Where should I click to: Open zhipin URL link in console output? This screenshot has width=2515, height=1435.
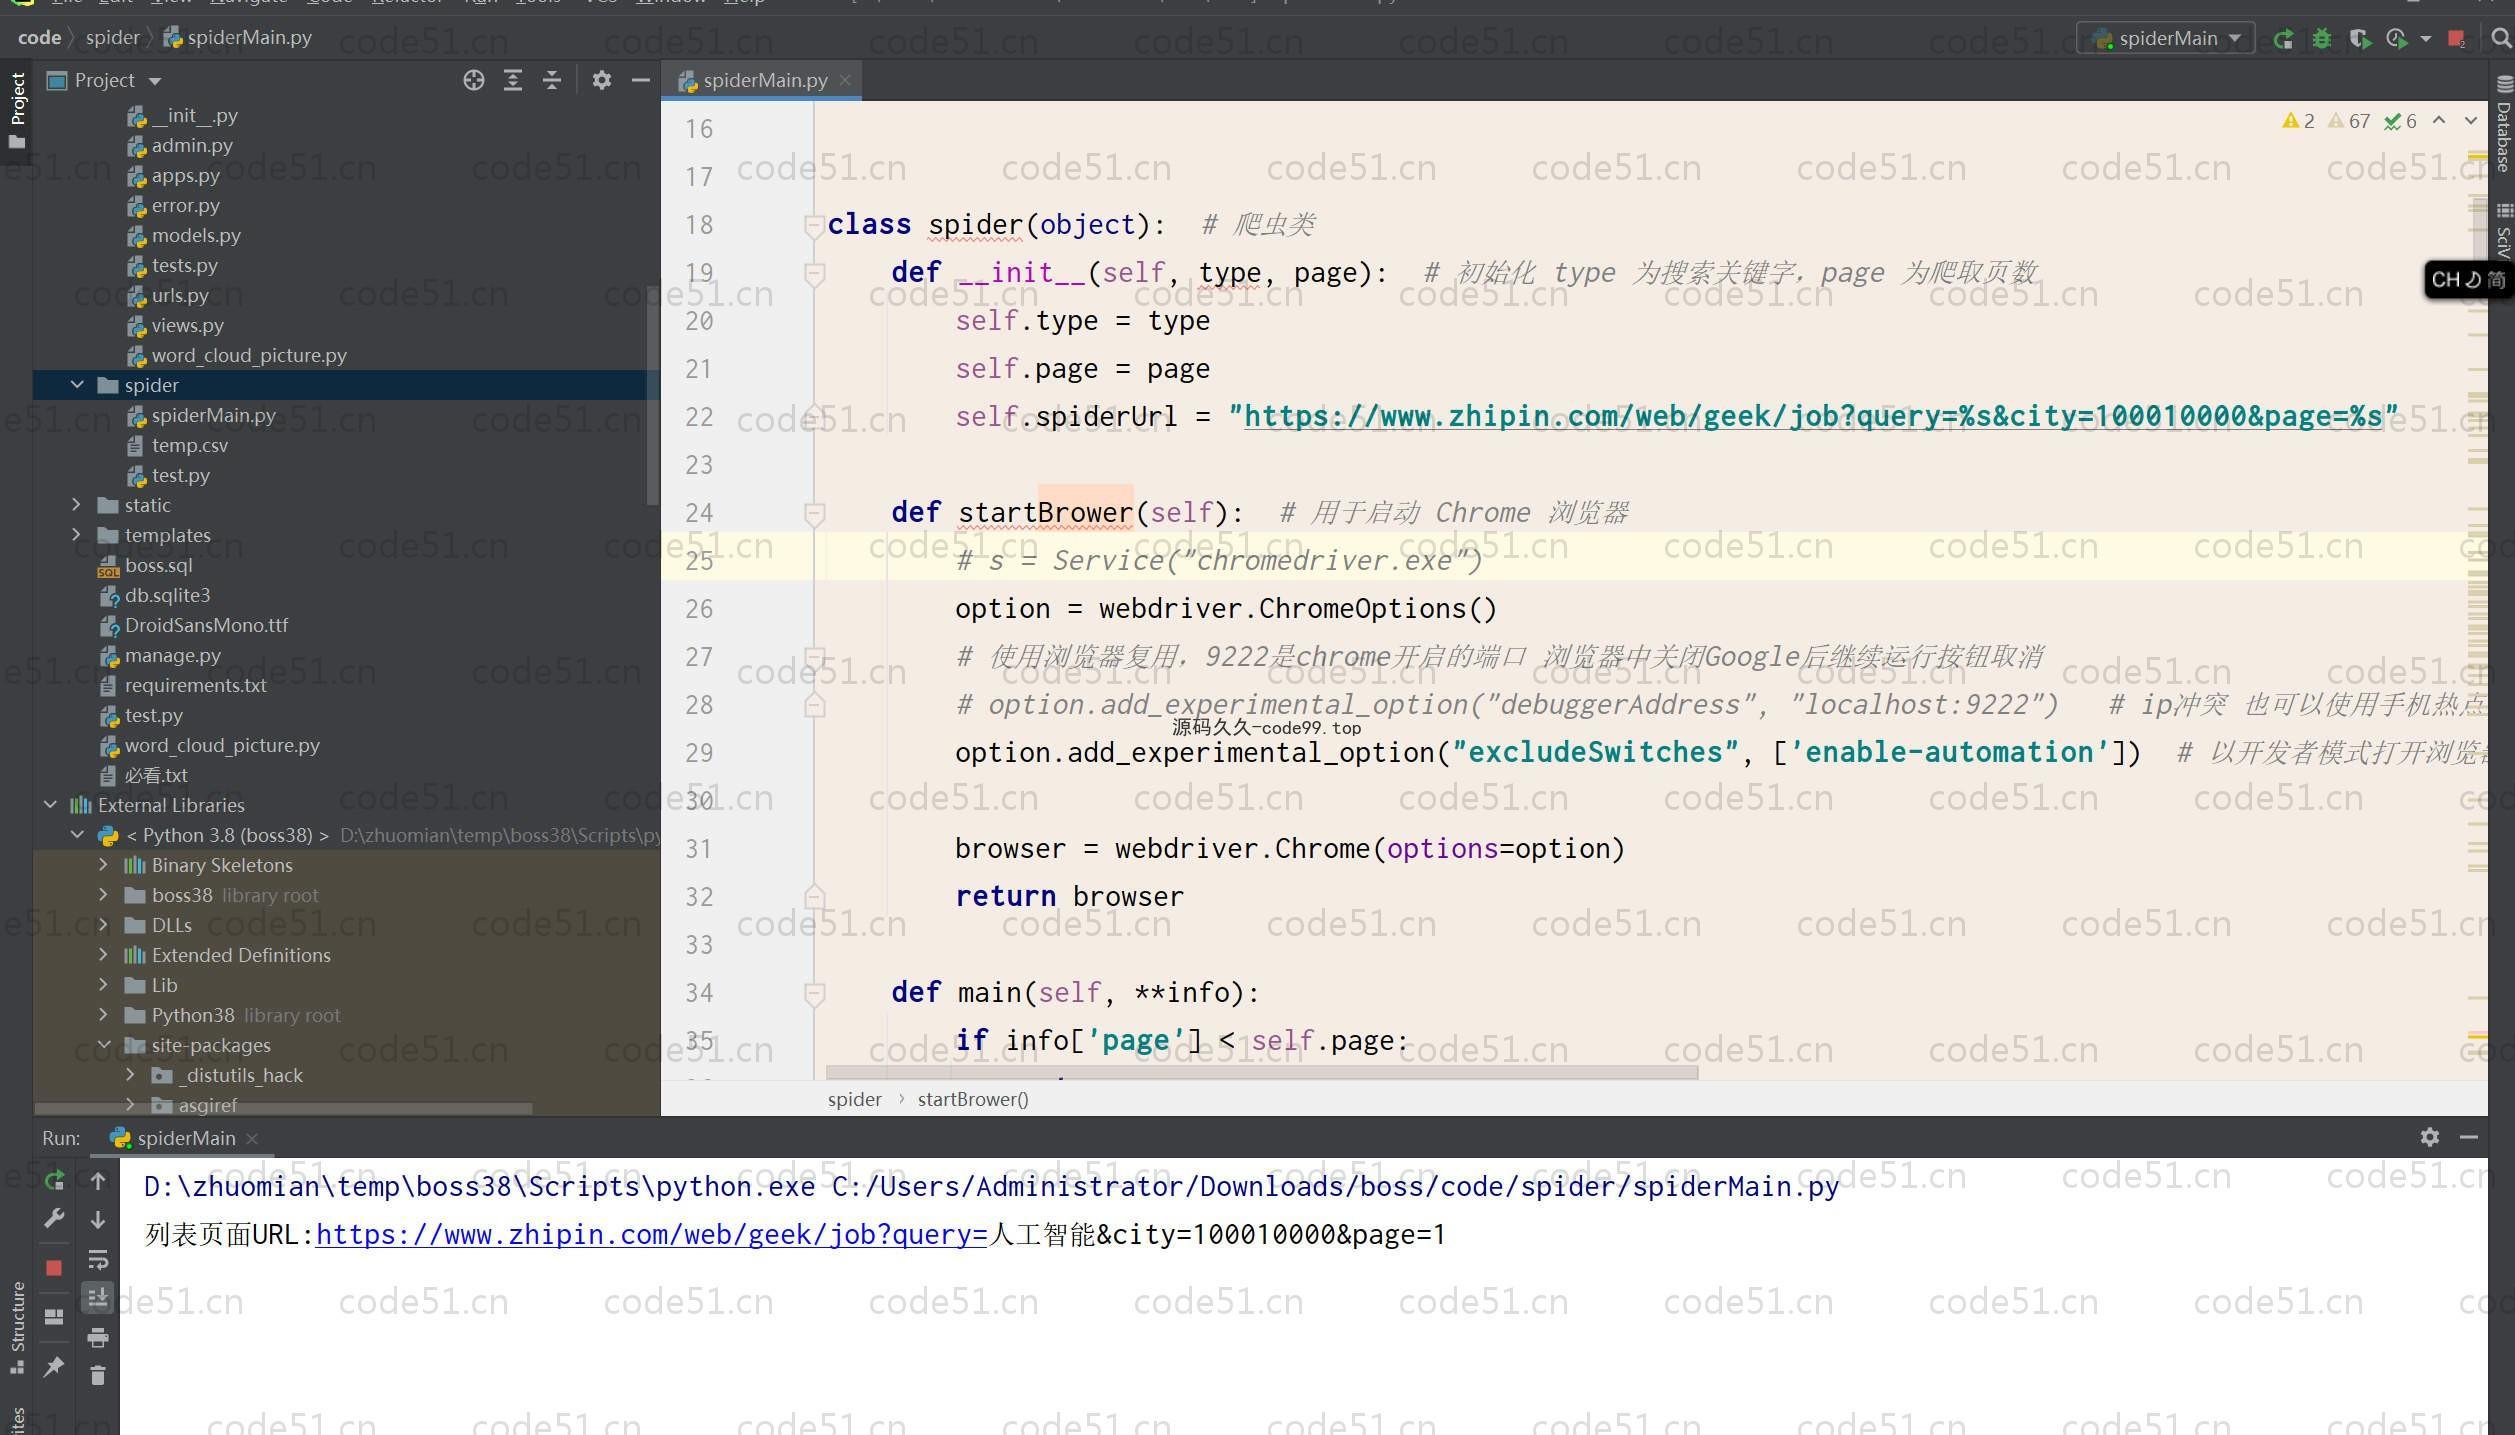[x=651, y=1235]
